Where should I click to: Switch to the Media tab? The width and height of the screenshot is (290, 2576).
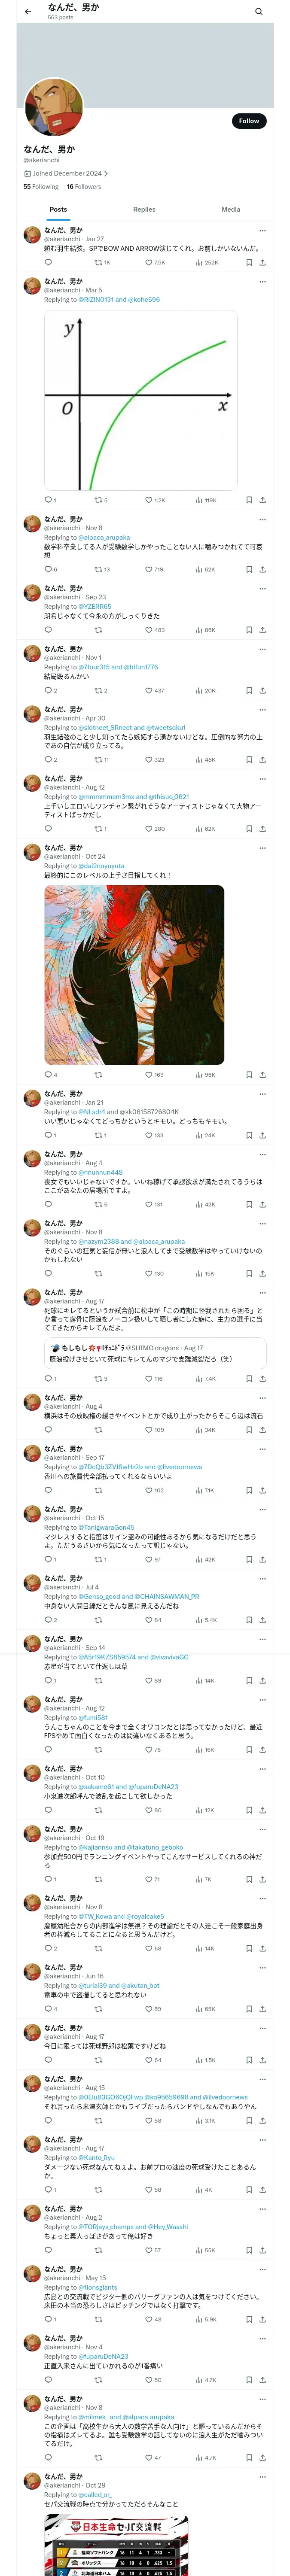coord(231,210)
